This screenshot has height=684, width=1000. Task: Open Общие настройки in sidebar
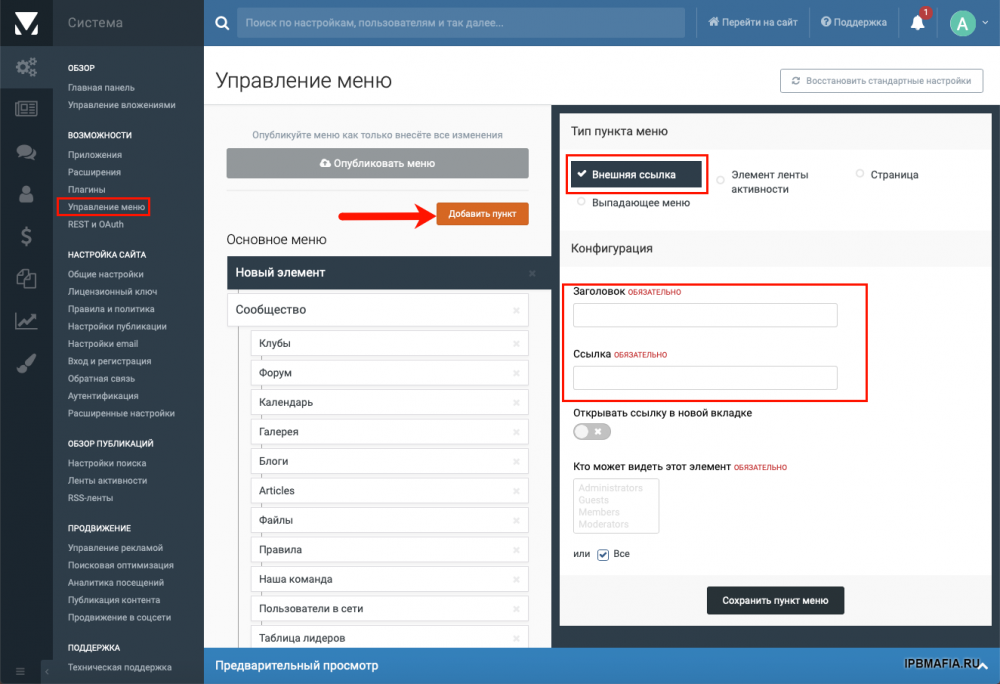tap(105, 274)
